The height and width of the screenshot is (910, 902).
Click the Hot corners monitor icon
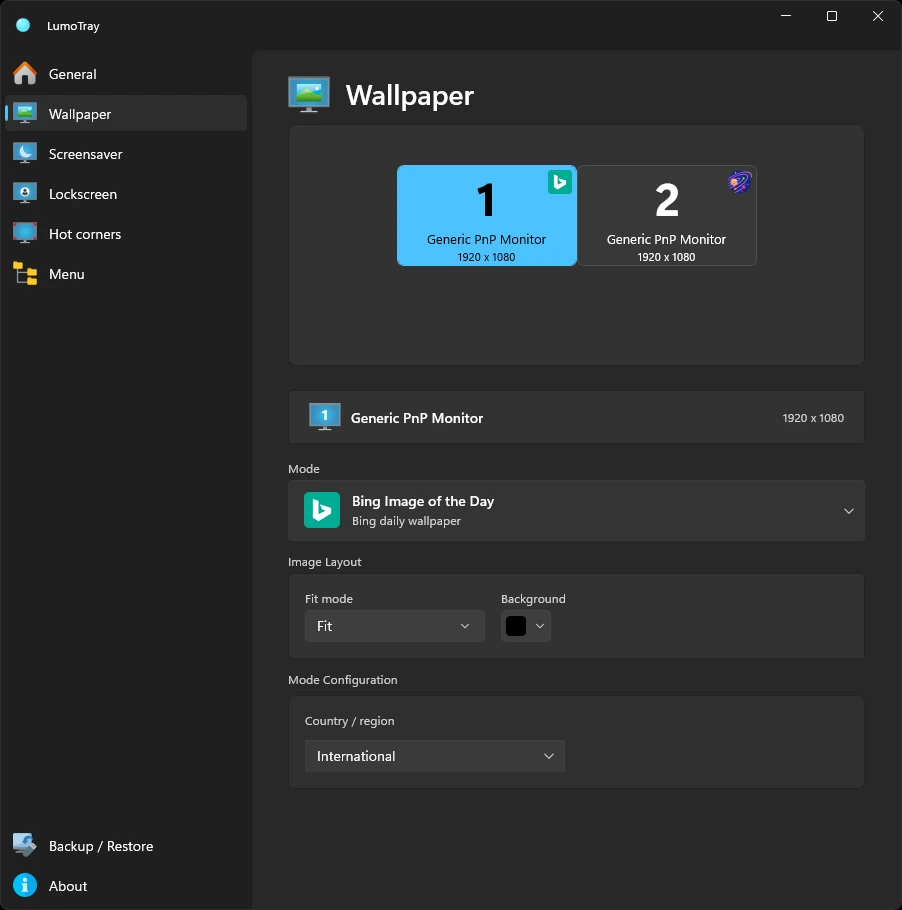click(x=25, y=234)
